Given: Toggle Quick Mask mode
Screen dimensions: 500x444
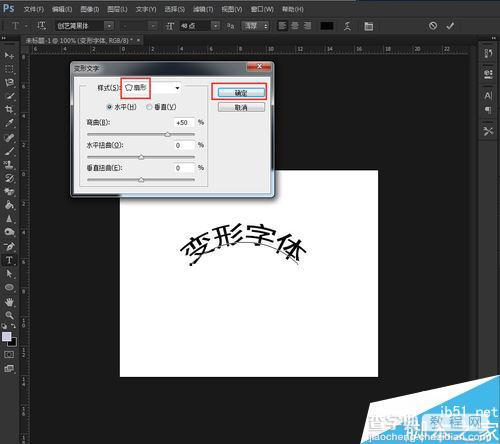Looking at the screenshot, I should [9, 354].
